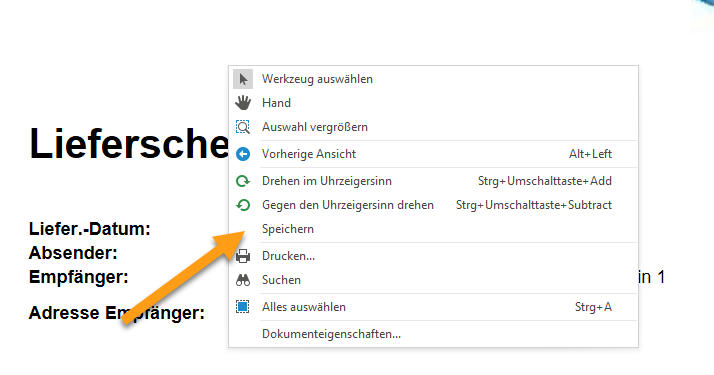Image resolution: width=714 pixels, height=375 pixels.
Task: Choose Suchen from the context menu
Action: point(433,280)
